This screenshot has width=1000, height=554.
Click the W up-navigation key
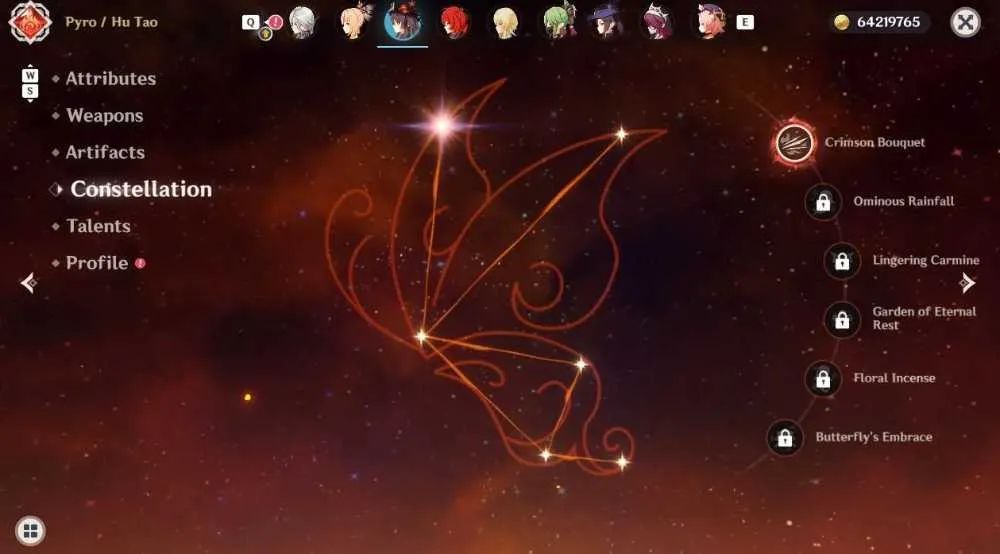coord(30,75)
